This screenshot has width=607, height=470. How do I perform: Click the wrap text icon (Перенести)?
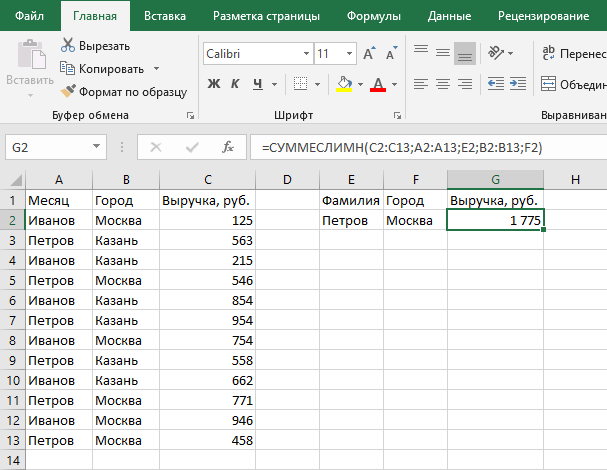549,53
